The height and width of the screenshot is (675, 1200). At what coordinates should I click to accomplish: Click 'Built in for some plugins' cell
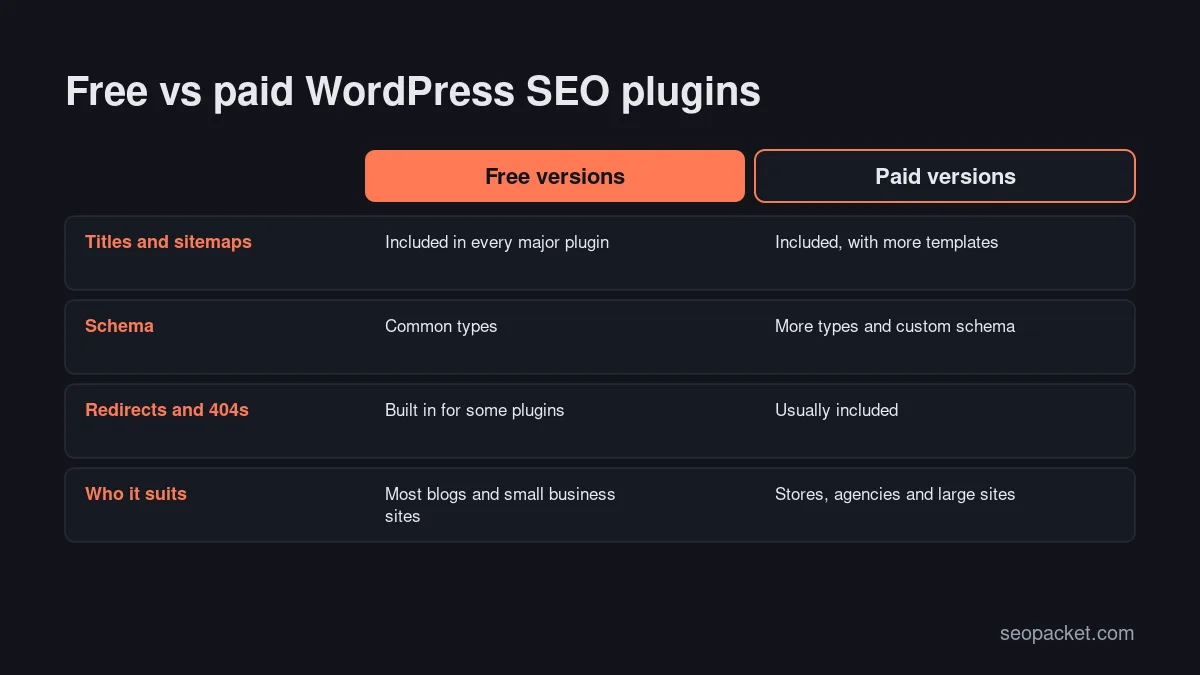(474, 410)
